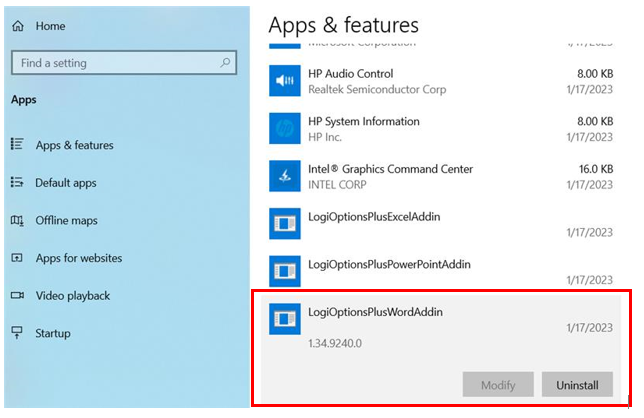The image size is (644, 418).
Task: Expand the Intel Graphics Command Center entry
Action: pyautogui.click(x=440, y=176)
